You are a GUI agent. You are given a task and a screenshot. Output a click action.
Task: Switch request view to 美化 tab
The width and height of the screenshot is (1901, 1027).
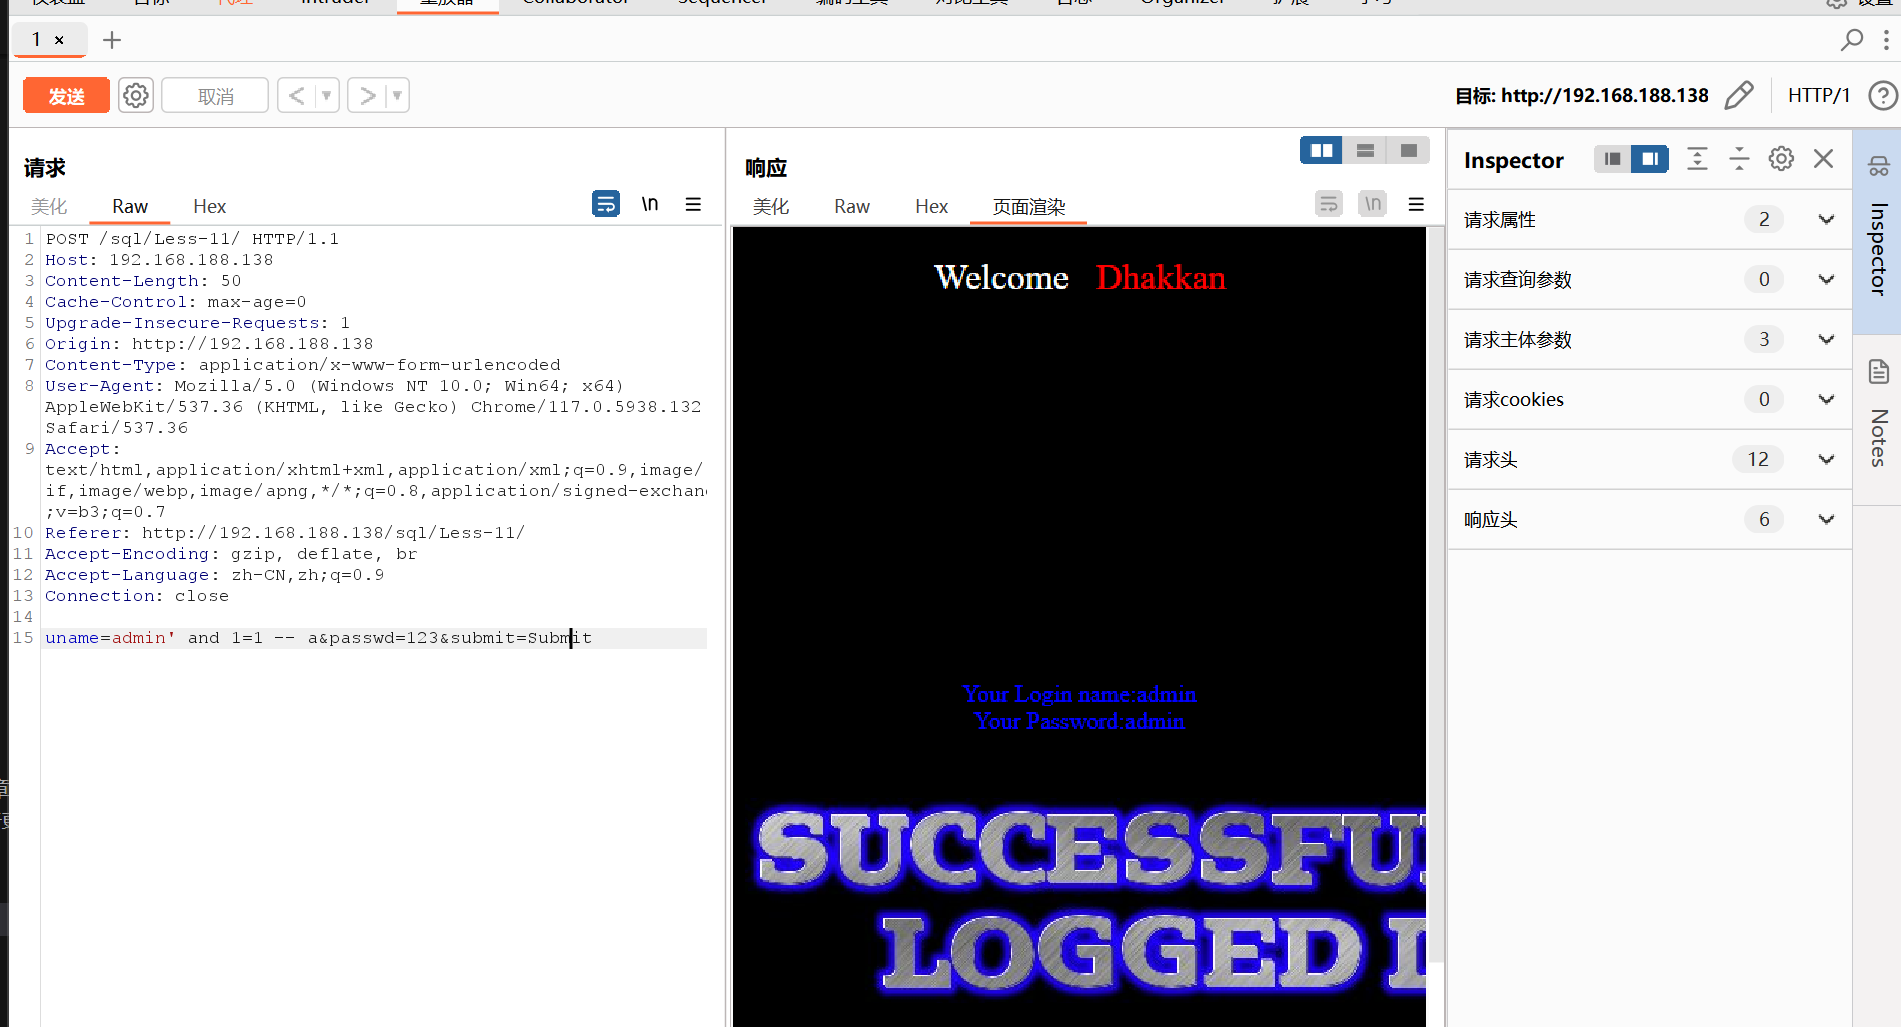(x=49, y=206)
